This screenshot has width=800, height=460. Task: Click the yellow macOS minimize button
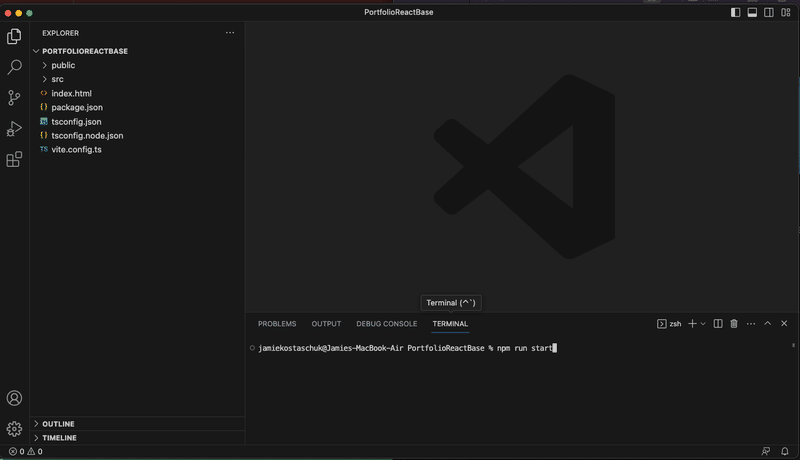(18, 13)
